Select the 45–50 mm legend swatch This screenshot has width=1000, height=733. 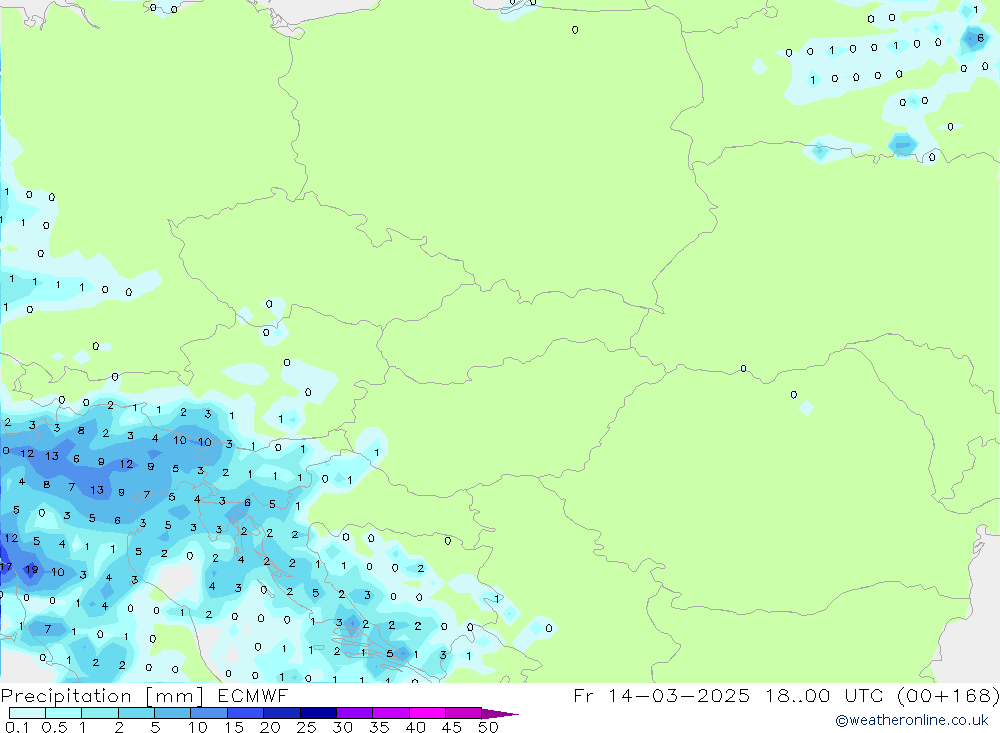coord(464,713)
